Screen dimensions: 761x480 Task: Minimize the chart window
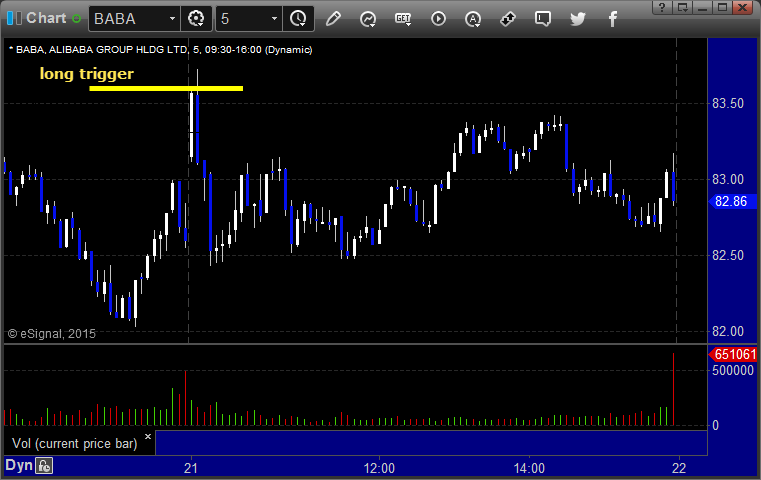tap(702, 7)
